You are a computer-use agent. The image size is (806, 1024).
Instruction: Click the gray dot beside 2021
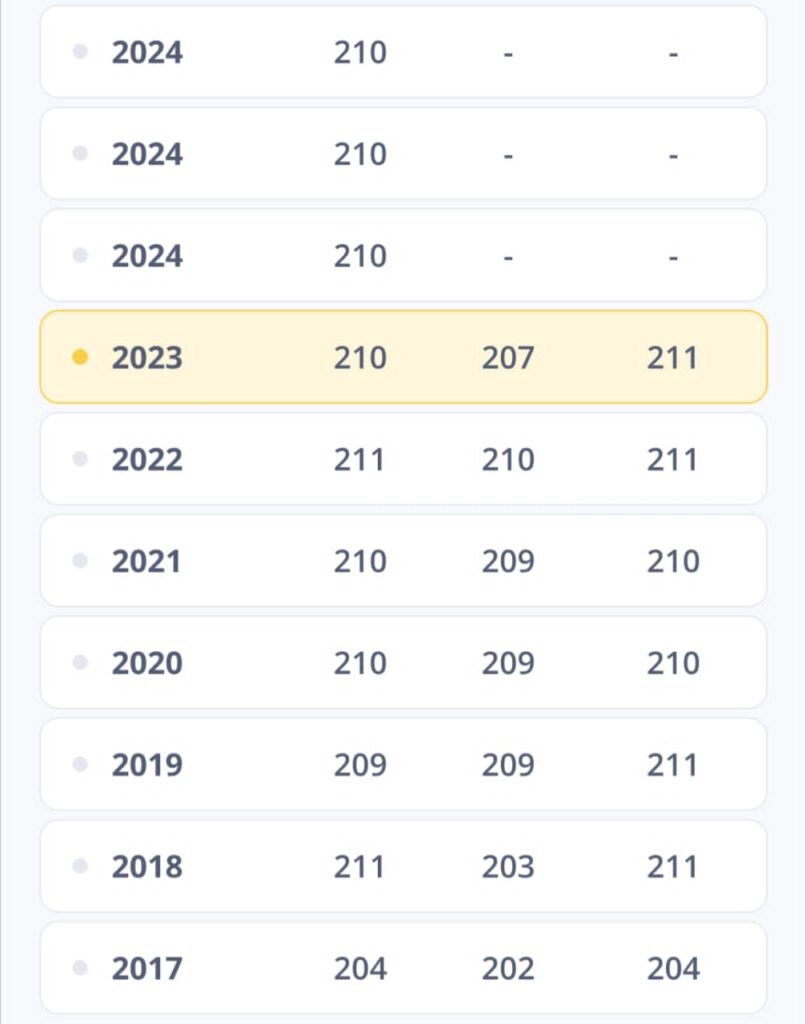[80, 560]
